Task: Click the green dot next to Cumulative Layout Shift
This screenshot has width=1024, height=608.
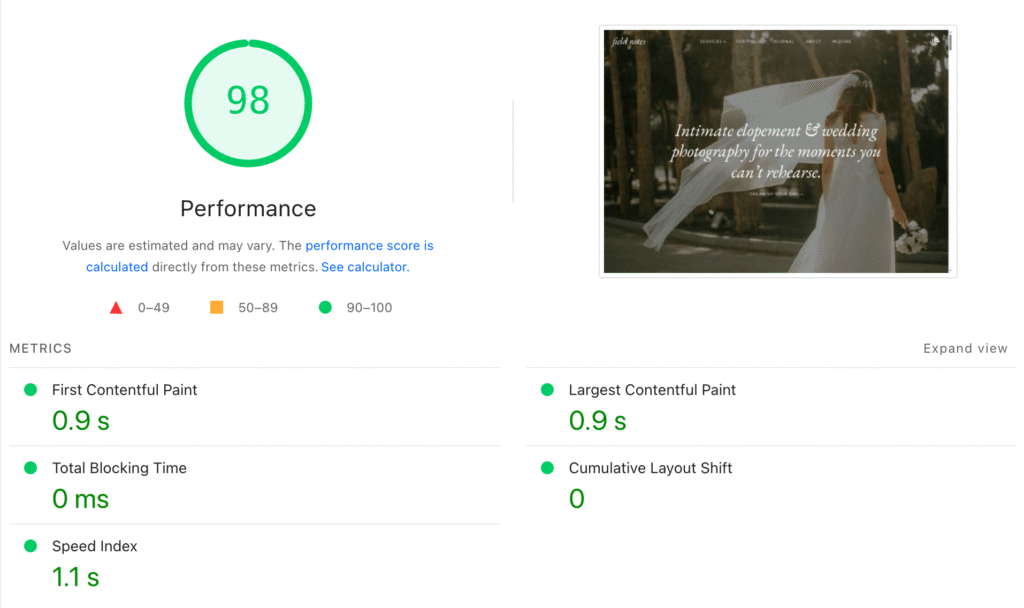Action: (546, 468)
